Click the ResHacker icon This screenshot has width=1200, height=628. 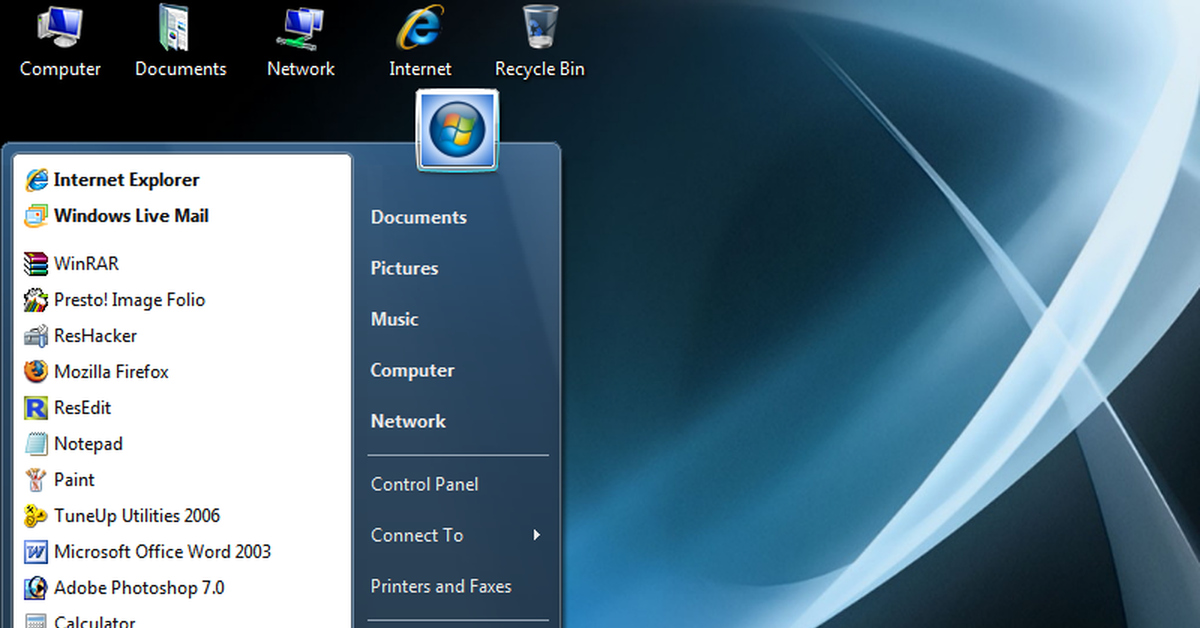(37, 336)
